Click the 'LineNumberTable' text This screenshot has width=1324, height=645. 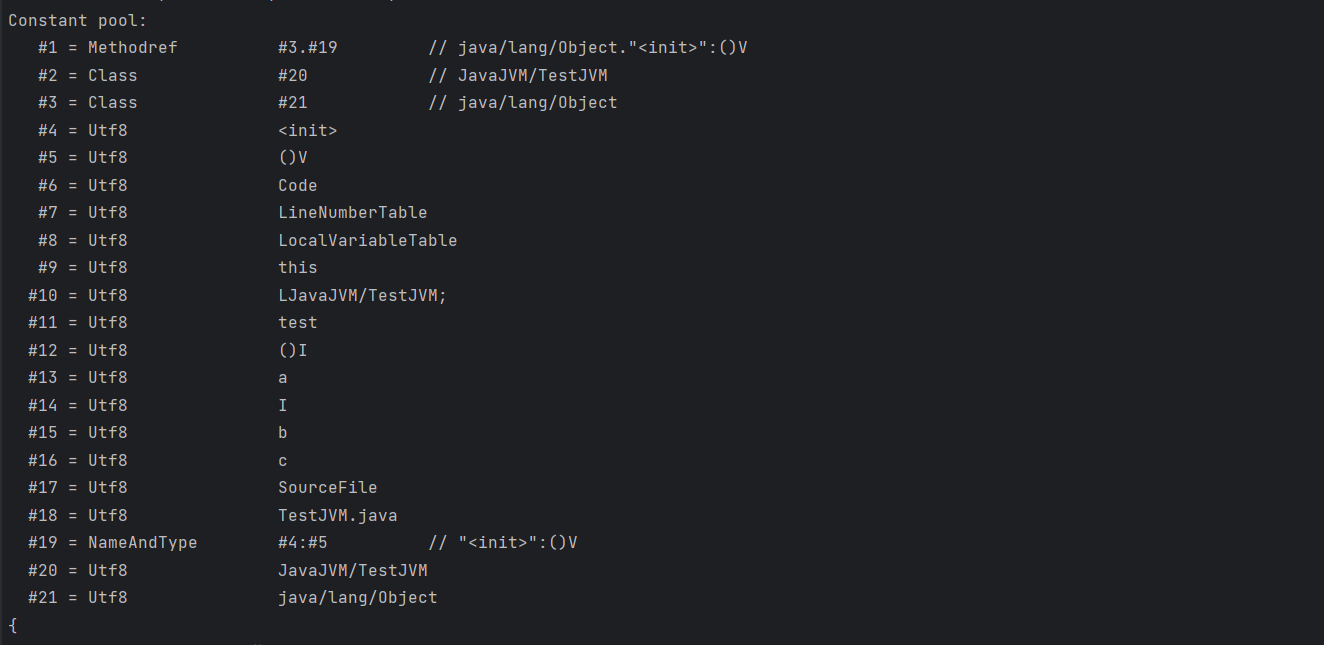(x=353, y=212)
